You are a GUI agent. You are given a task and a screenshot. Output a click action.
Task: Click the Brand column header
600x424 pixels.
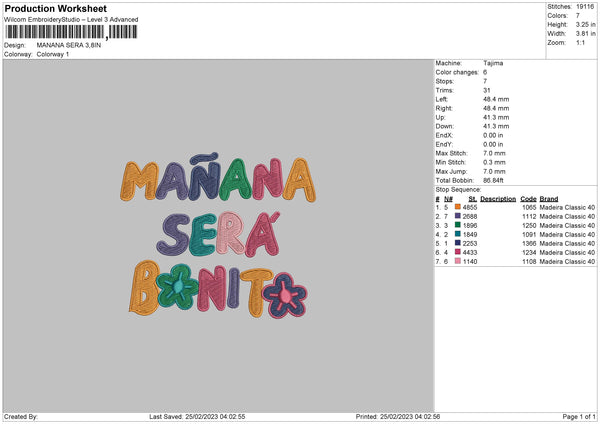pos(549,198)
